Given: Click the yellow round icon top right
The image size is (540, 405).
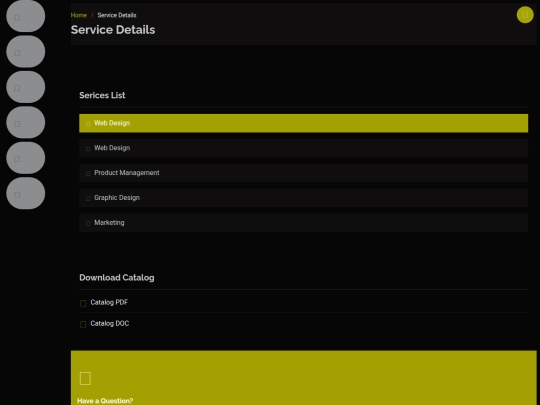Looking at the screenshot, I should tap(525, 15).
